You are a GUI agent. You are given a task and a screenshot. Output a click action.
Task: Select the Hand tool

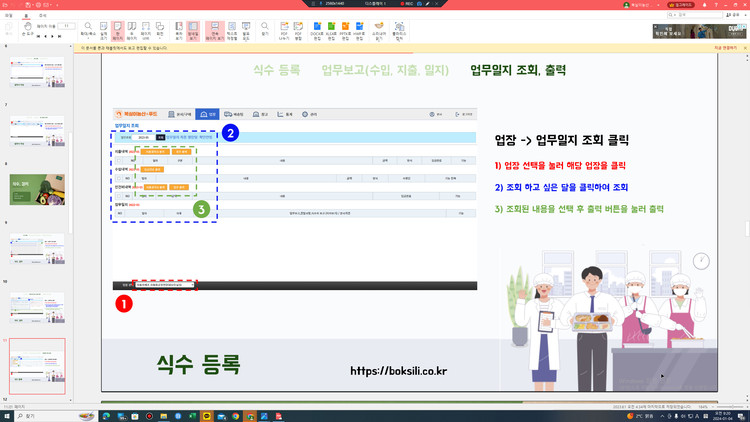click(x=27, y=29)
